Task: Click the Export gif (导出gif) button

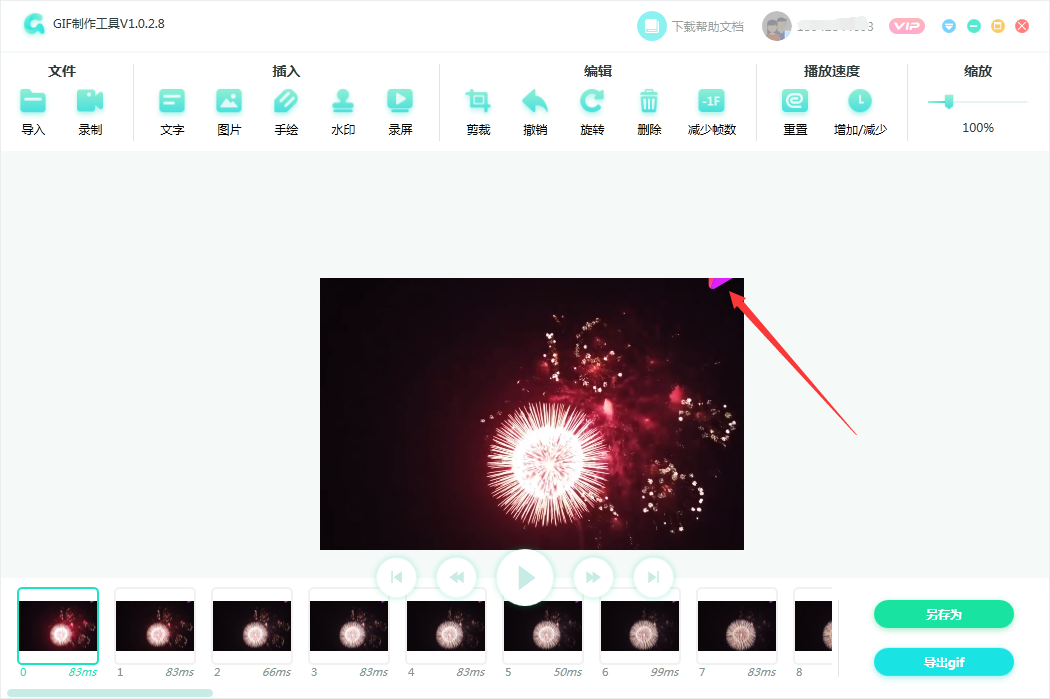Action: [943, 662]
